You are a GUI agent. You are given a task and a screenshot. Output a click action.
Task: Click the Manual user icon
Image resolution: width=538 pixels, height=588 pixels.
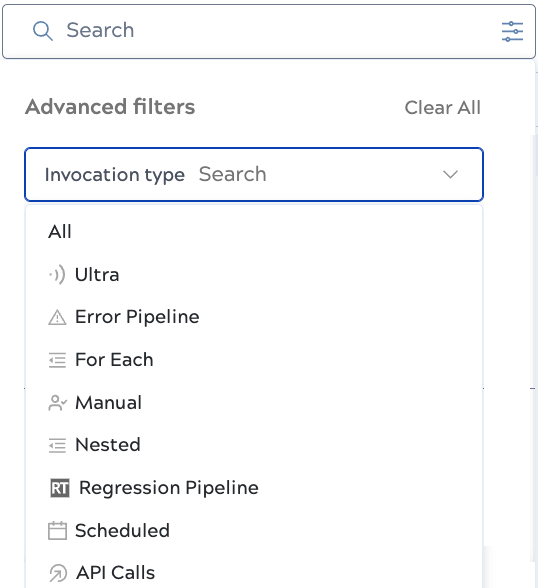[x=57, y=403]
